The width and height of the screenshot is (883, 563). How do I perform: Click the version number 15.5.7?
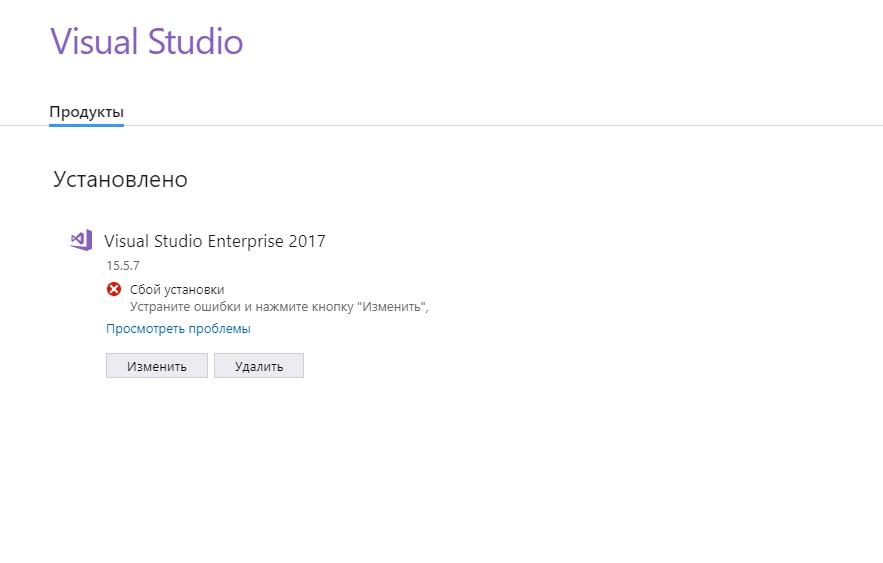pos(123,266)
